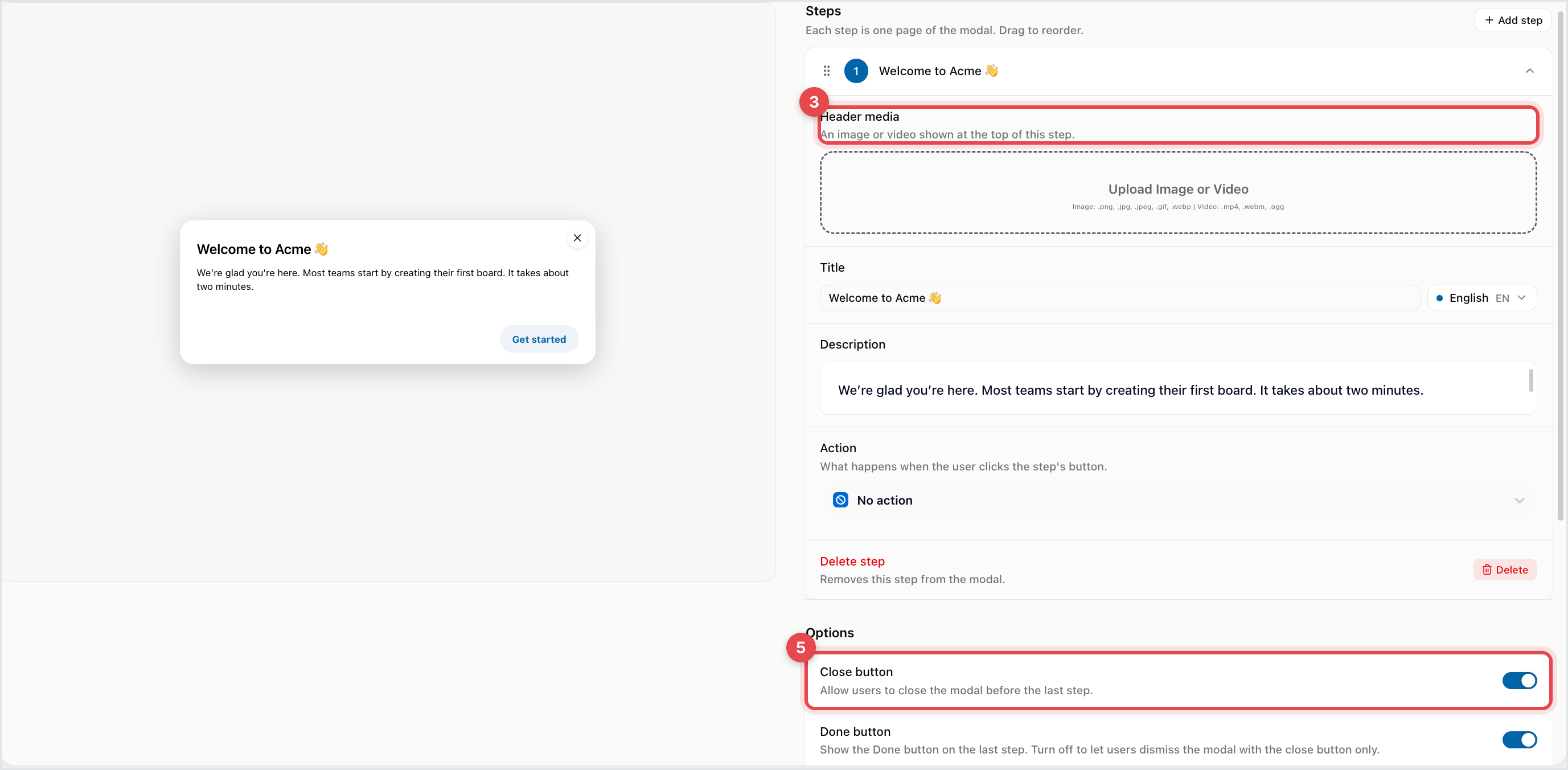The image size is (1568, 770).
Task: Click the Action label text
Action: (838, 448)
